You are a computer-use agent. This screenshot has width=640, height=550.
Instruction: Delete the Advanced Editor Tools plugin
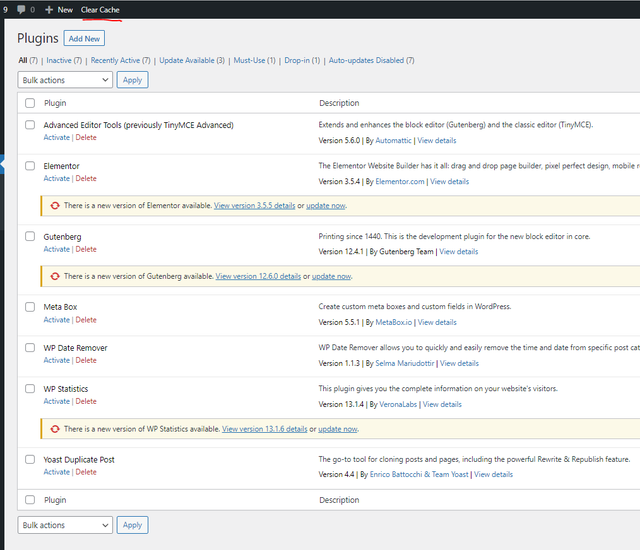[86, 138]
